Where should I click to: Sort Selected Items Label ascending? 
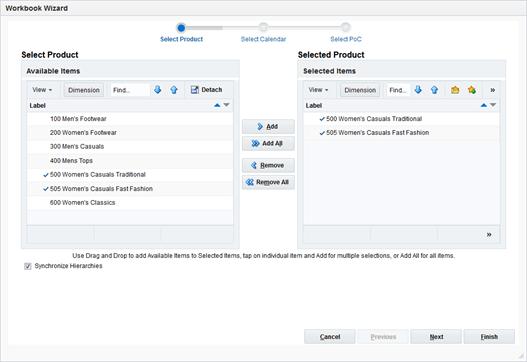point(484,105)
